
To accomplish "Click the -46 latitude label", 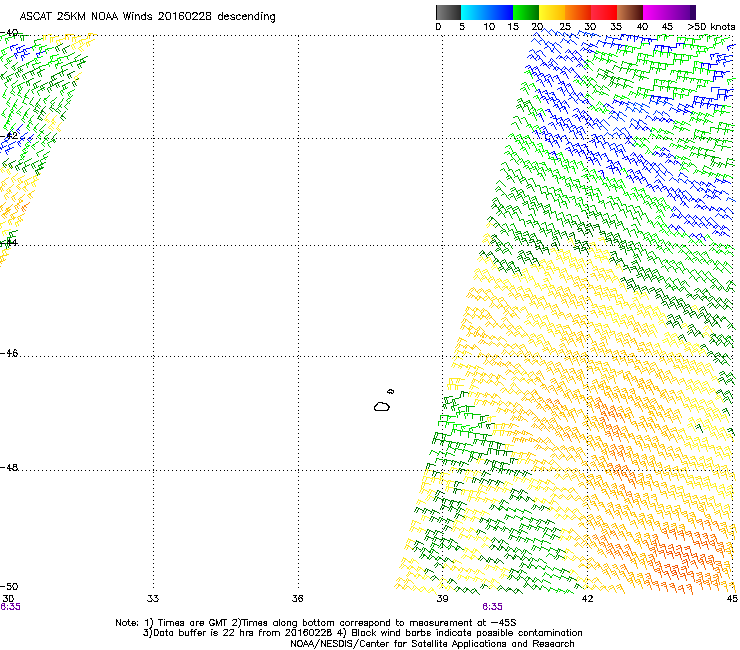I will 9,354.
